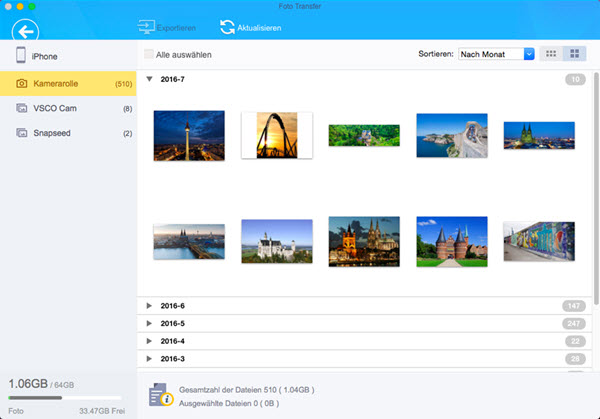Select the Berlin Wall graffiti photo
600x419 pixels.
538,241
